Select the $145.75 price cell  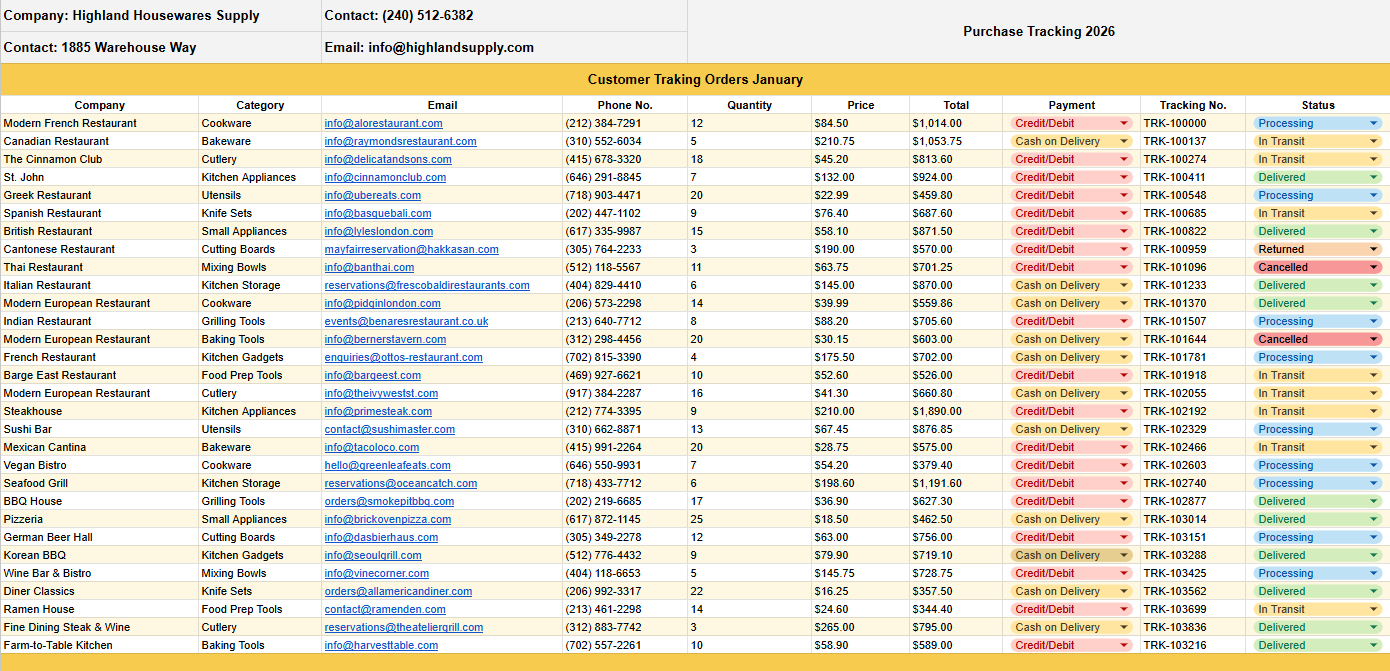[860, 573]
